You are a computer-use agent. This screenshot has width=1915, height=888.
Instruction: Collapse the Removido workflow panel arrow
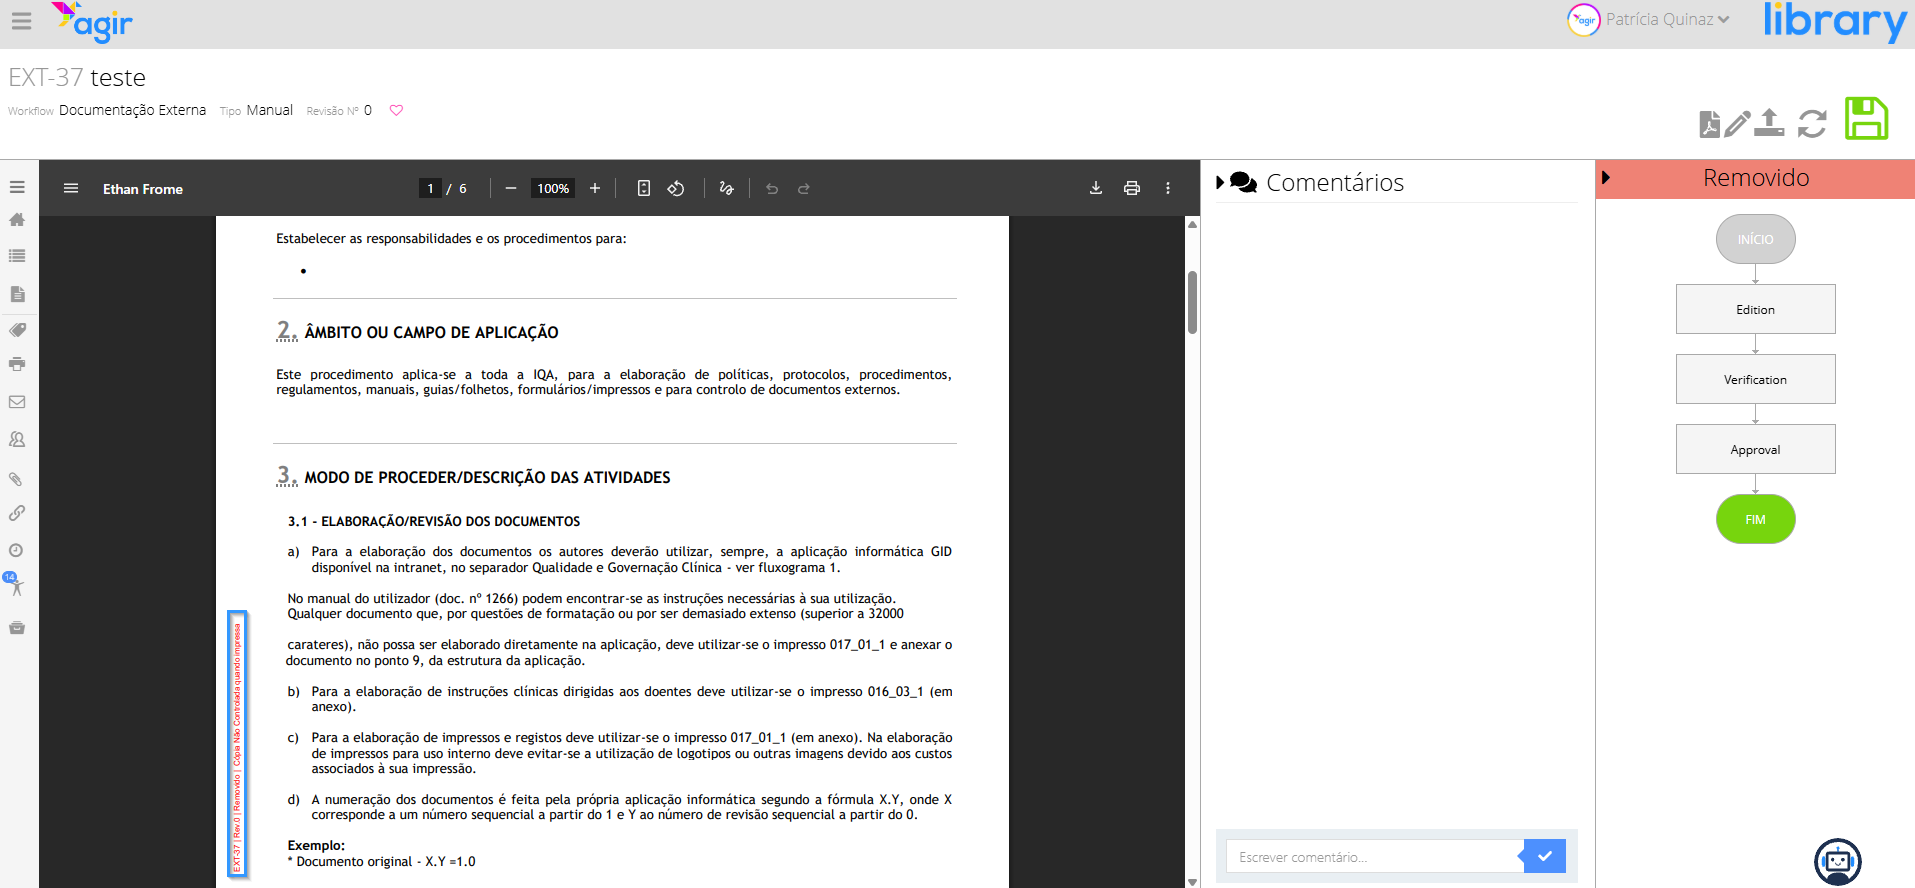click(x=1606, y=178)
